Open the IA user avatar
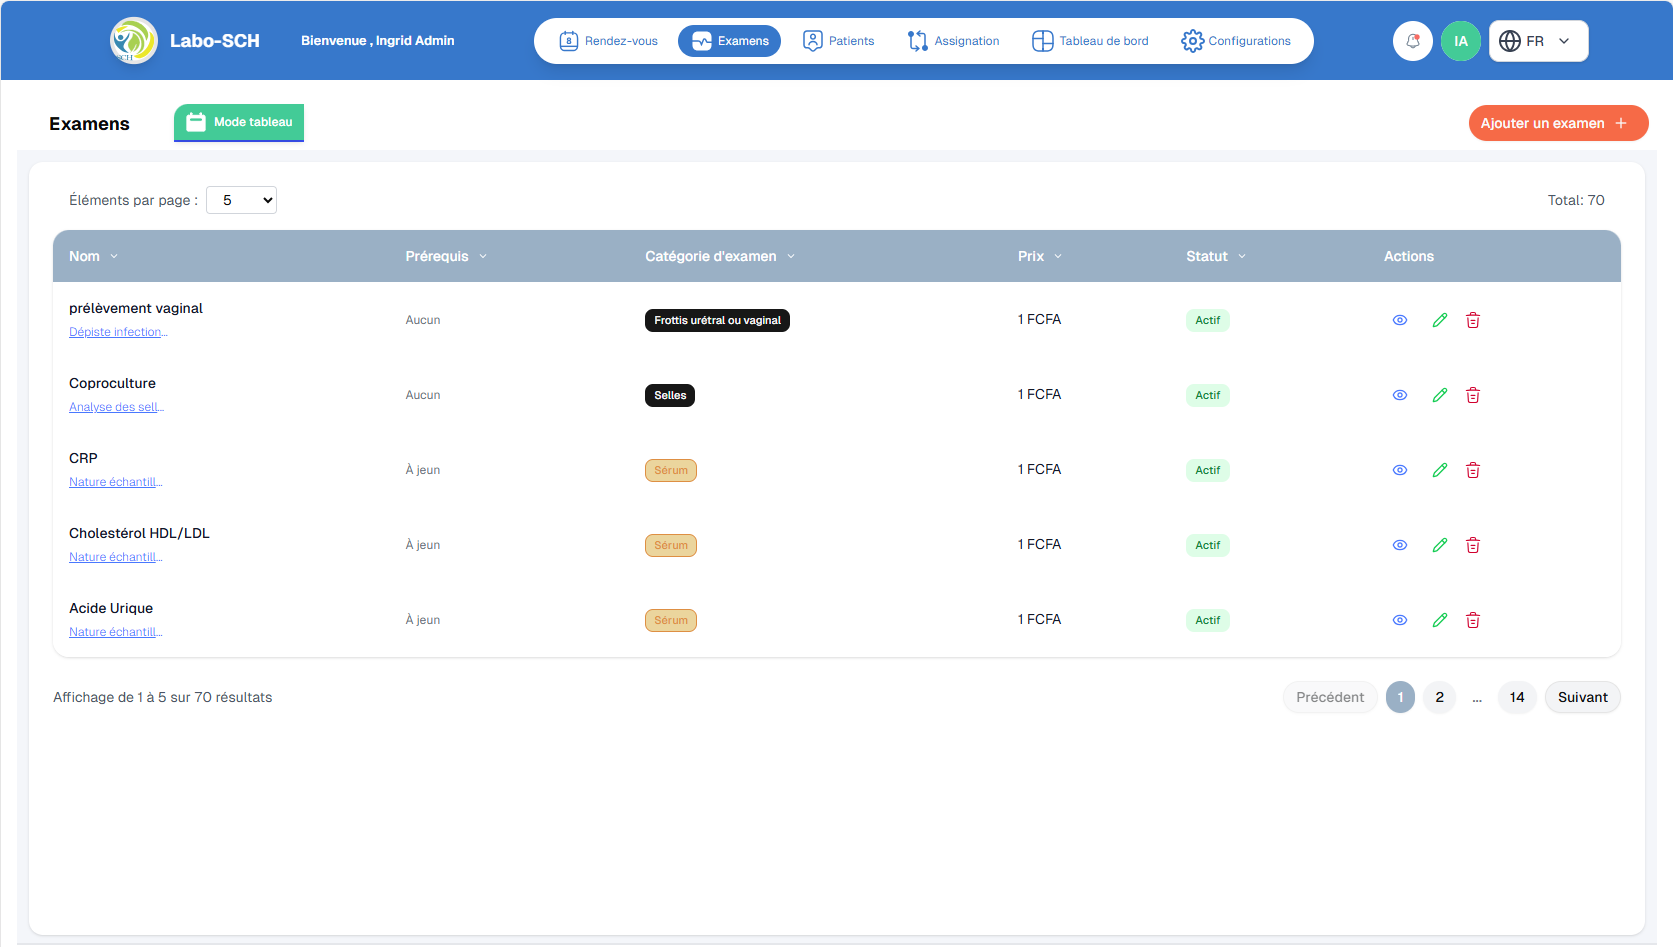The width and height of the screenshot is (1673, 947). 1460,41
